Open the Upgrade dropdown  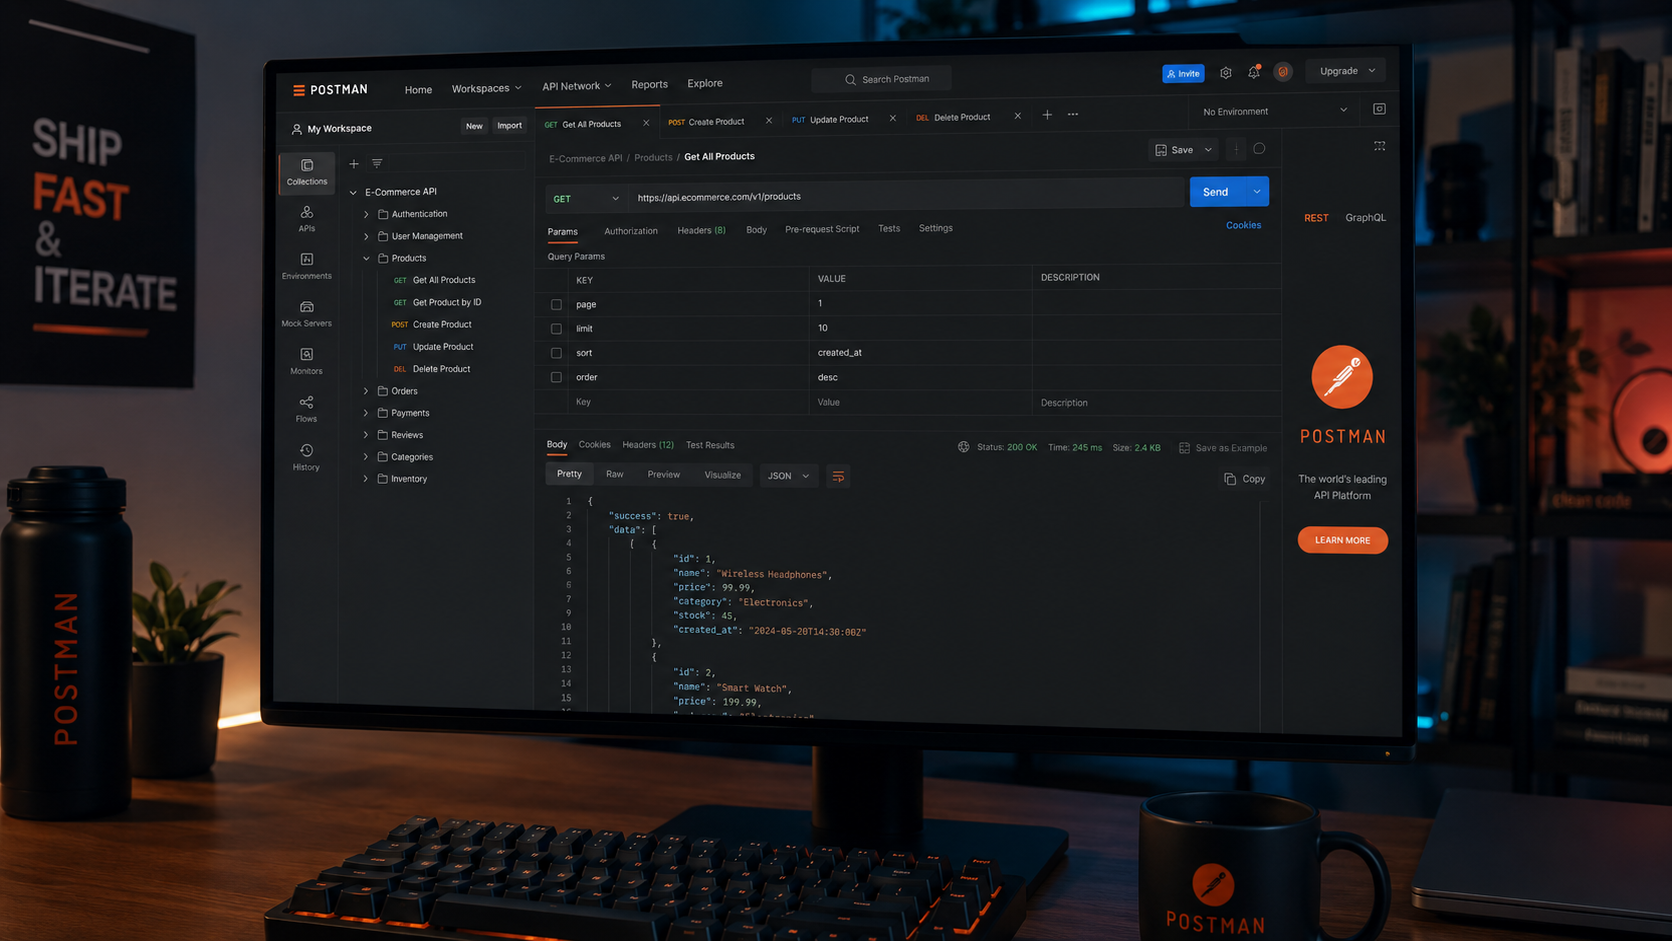point(1347,71)
